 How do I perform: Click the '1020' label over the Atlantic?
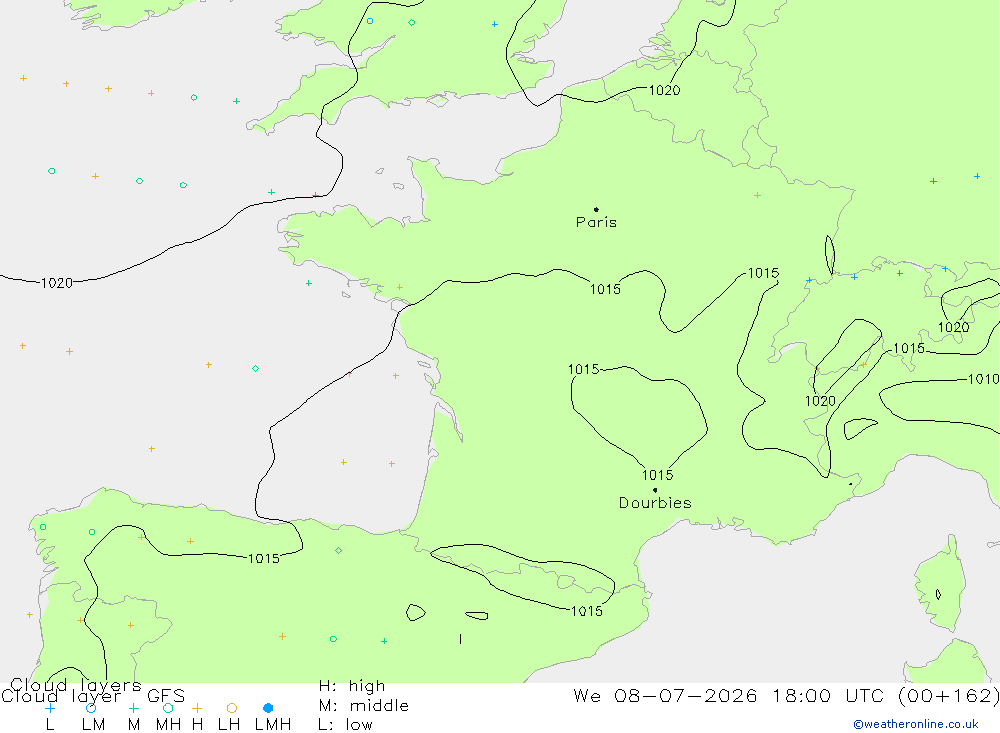pyautogui.click(x=57, y=283)
